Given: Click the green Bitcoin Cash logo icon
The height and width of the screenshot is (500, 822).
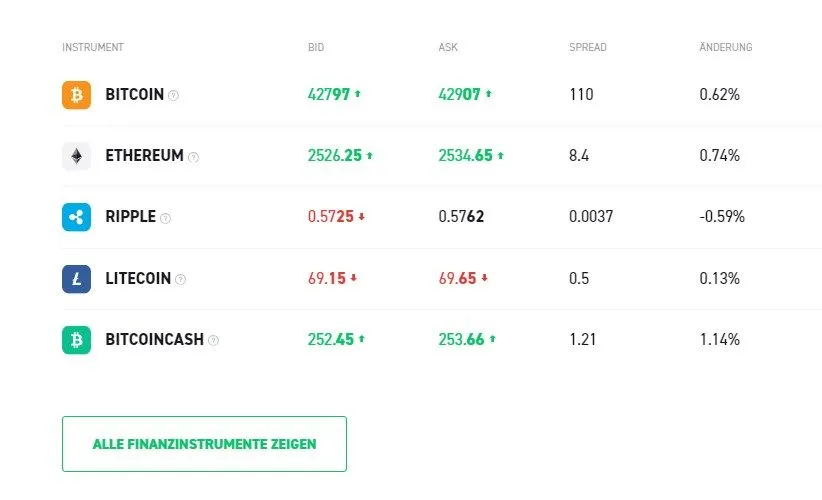Looking at the screenshot, I should tap(76, 340).
